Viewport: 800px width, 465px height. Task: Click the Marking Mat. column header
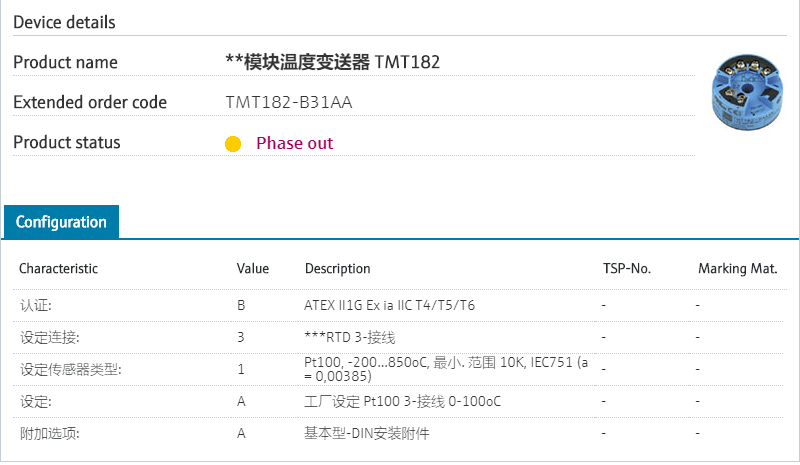[x=737, y=269]
